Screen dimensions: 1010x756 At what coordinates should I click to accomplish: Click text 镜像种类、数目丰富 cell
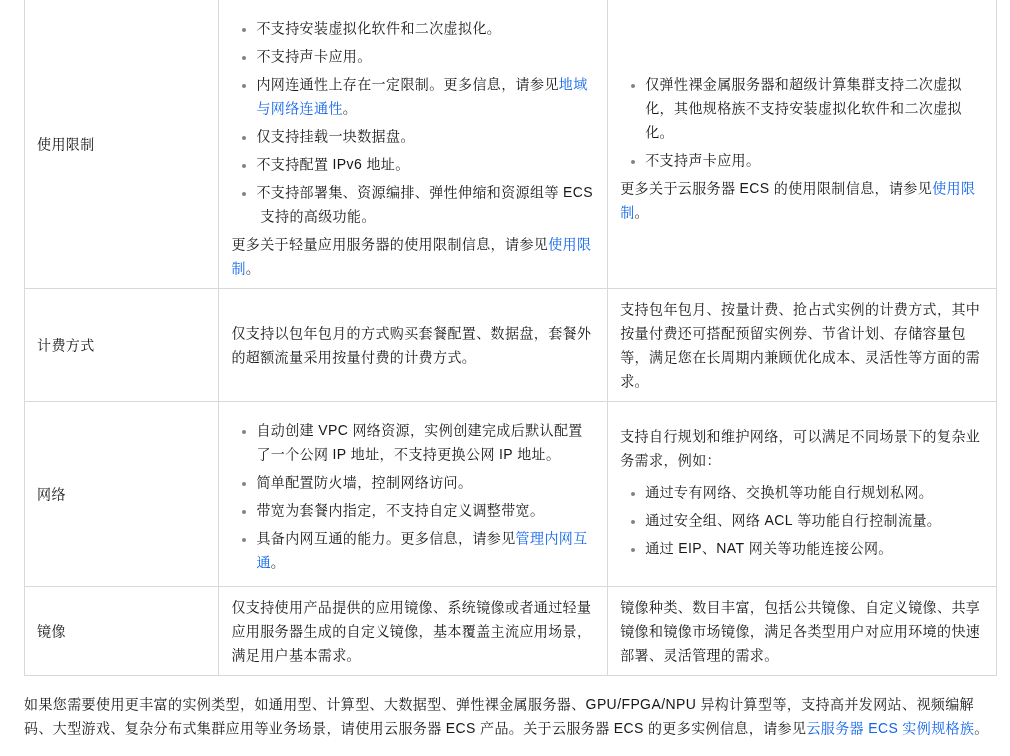800,631
